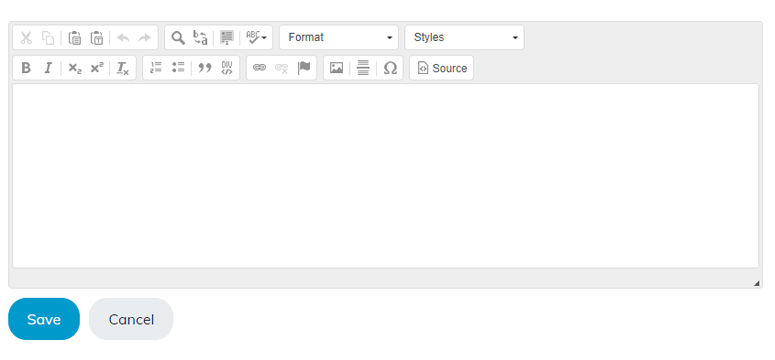Click the Undo arrow
Viewport: 775px width, 360px height.
coord(123,38)
